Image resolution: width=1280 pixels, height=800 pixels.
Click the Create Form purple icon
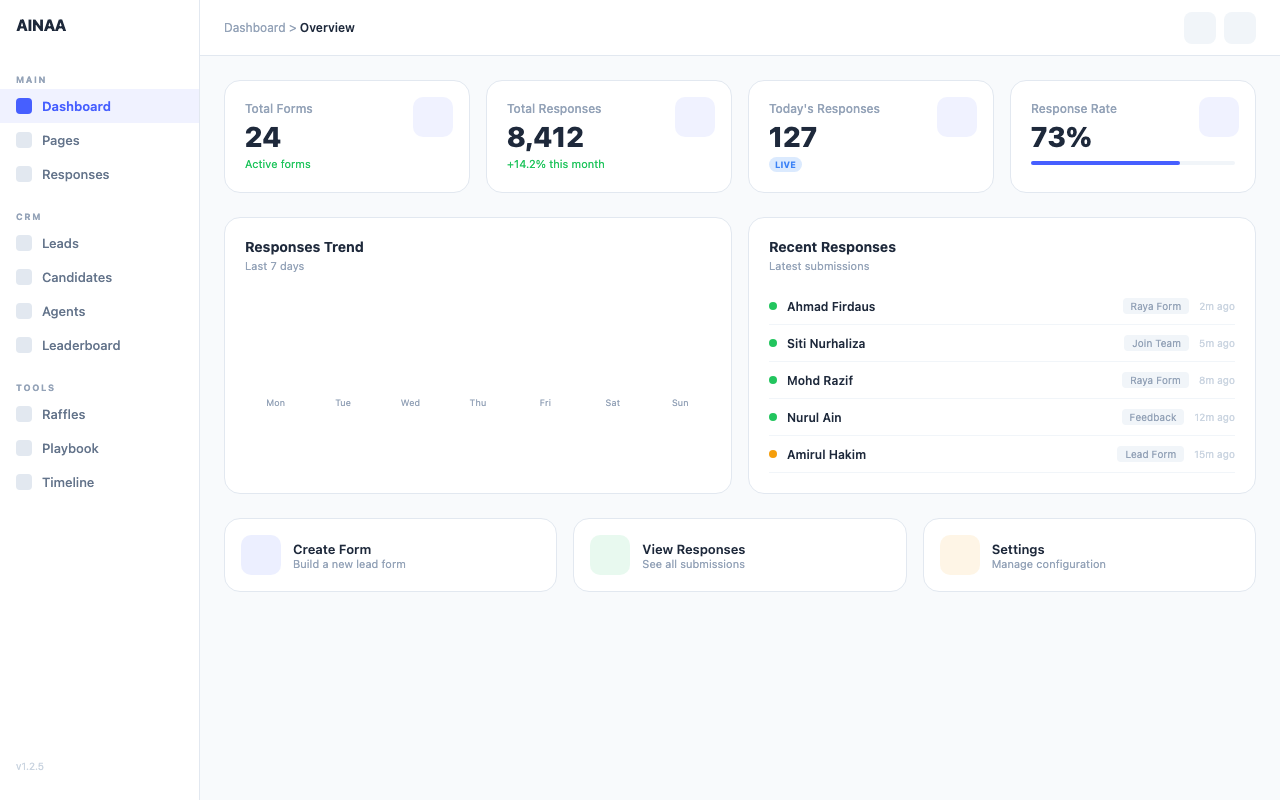(260, 555)
